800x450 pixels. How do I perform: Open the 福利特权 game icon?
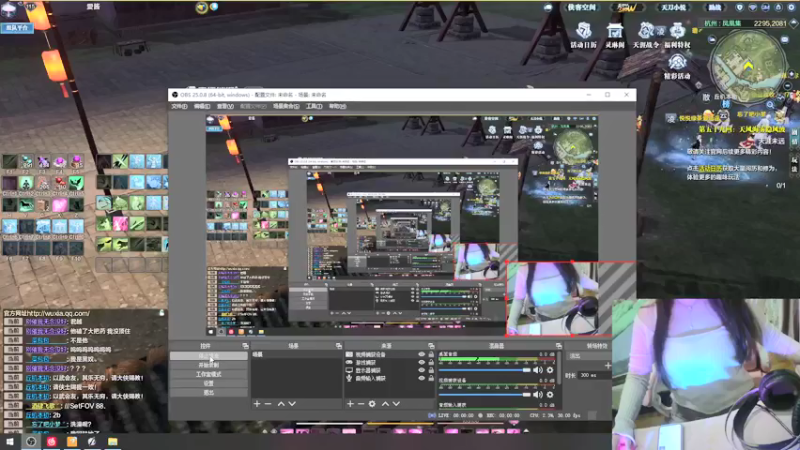[x=677, y=35]
